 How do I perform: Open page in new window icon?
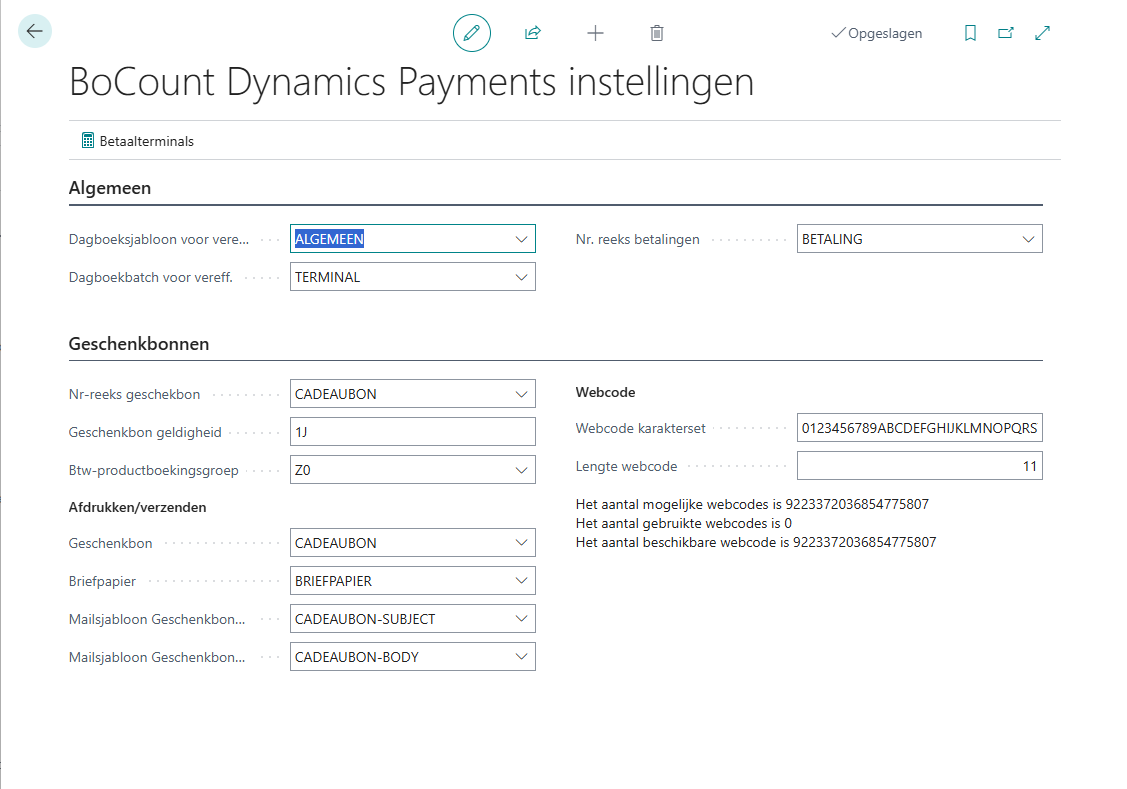pyautogui.click(x=1006, y=33)
